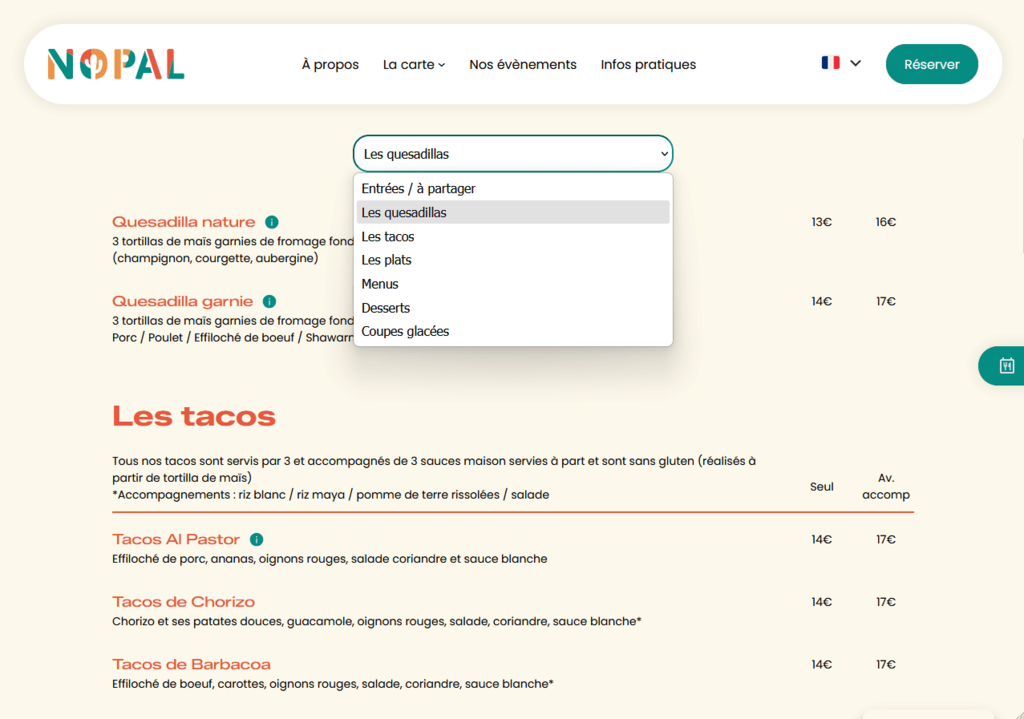1024x719 pixels.
Task: Select Les tacos from dropdown list
Action: [388, 237]
